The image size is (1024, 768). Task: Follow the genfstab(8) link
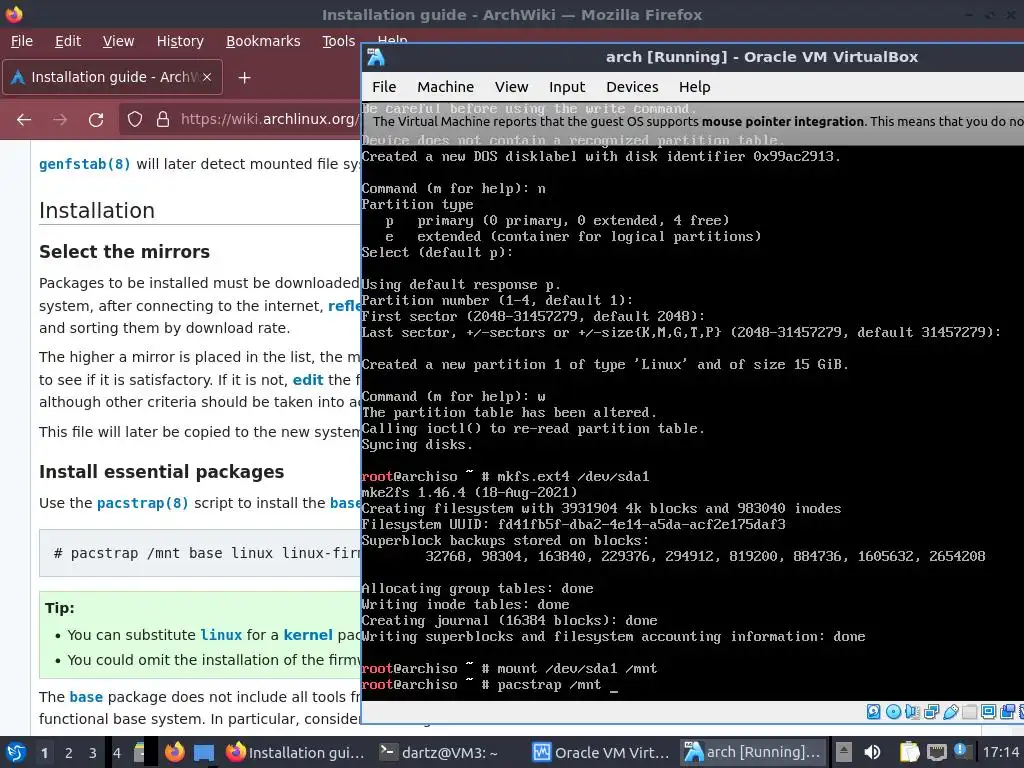(85, 164)
